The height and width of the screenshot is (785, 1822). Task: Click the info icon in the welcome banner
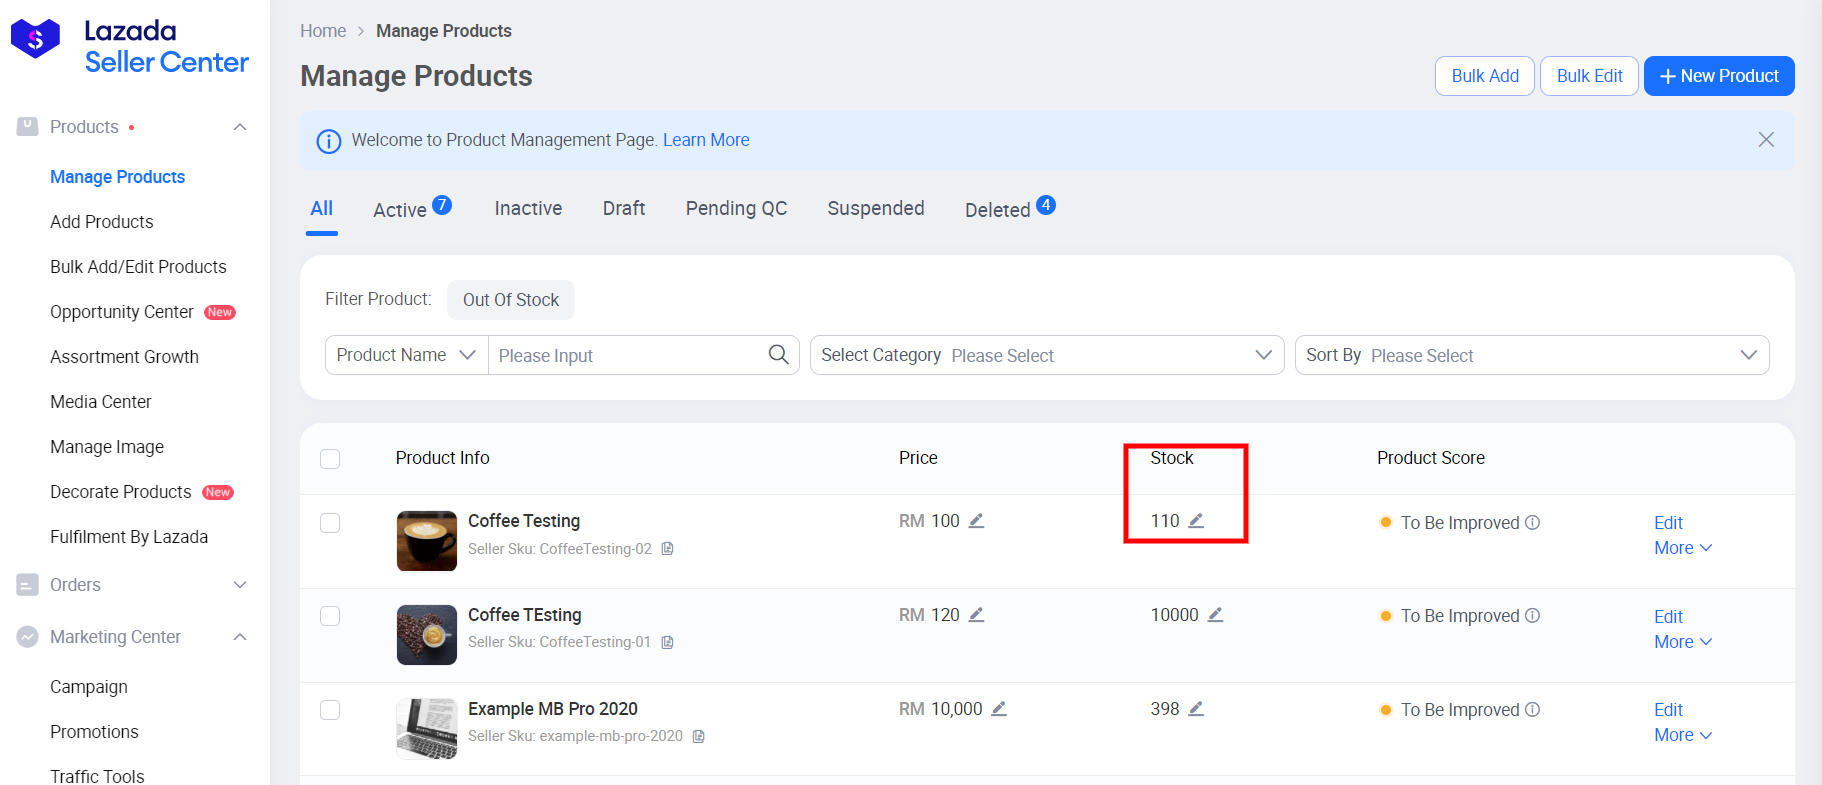[x=329, y=141]
